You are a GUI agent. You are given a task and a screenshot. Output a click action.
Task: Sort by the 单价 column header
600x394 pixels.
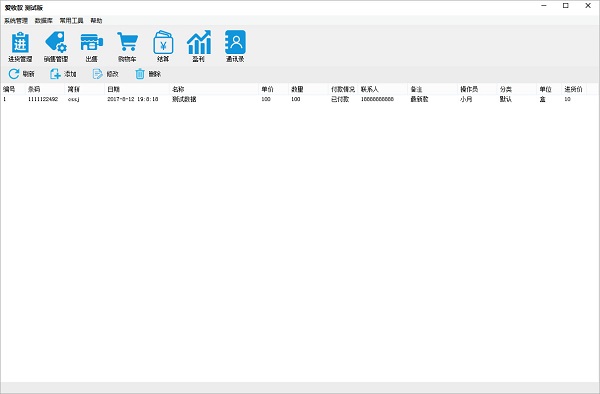tap(274, 89)
